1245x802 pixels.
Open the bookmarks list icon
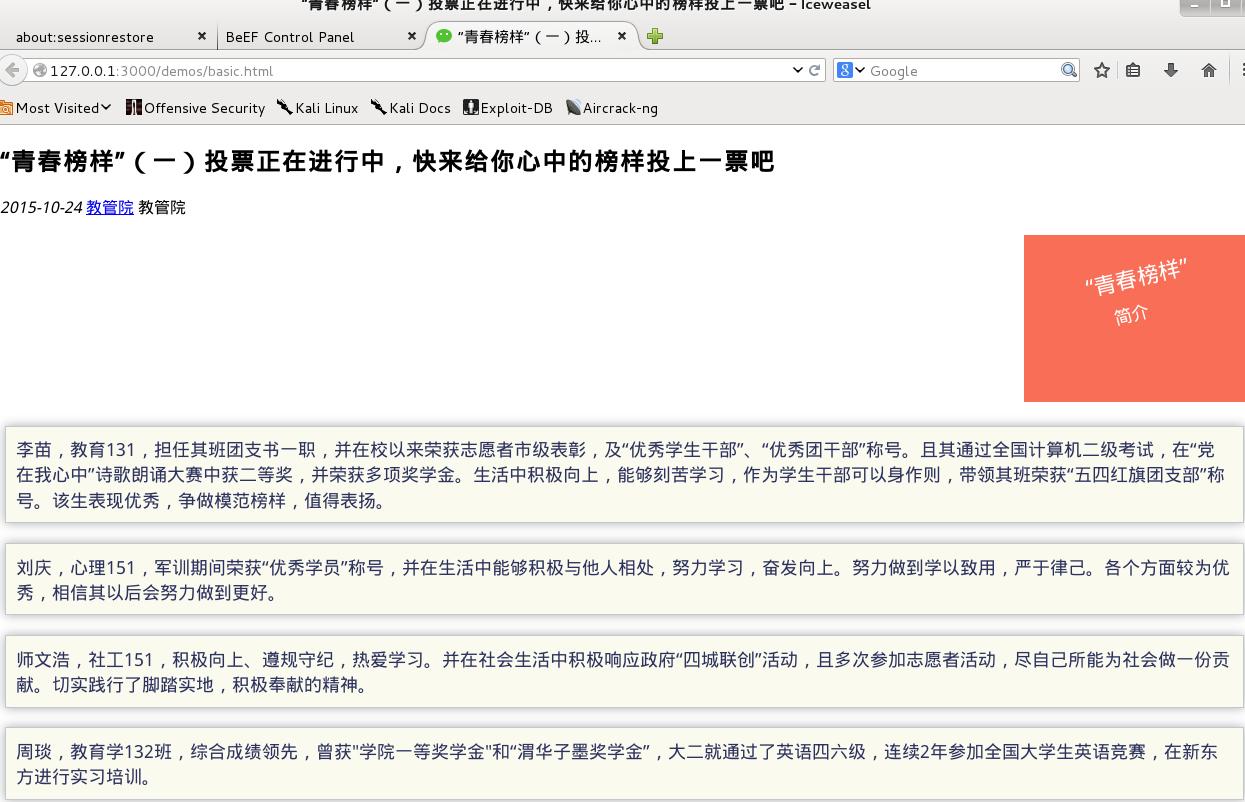[1133, 70]
